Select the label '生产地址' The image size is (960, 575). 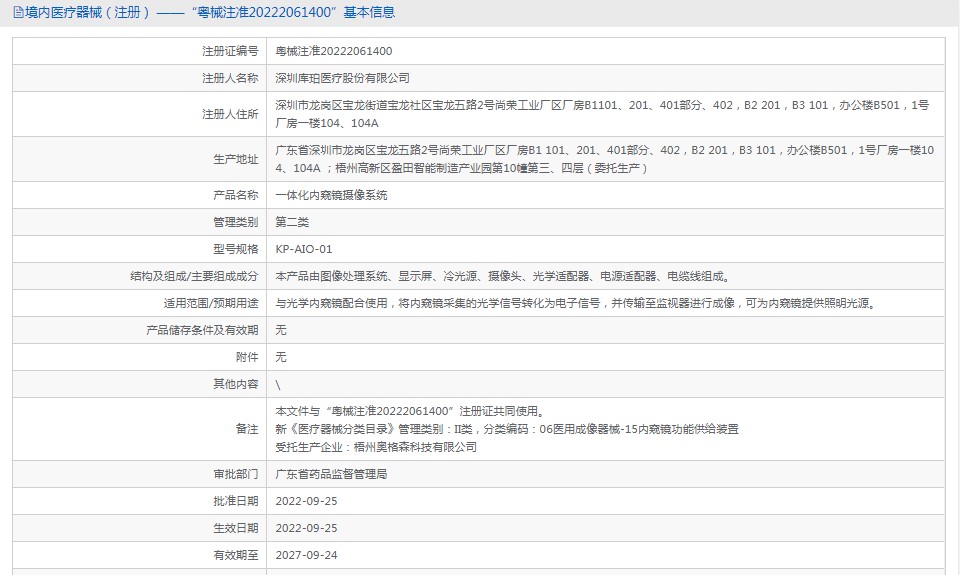[236, 159]
